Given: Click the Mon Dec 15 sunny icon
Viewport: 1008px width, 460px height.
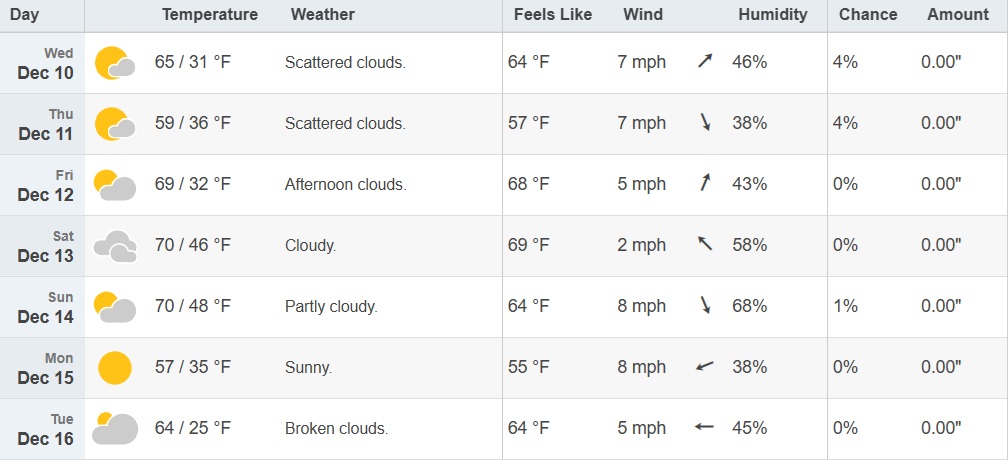Looking at the screenshot, I should click(115, 368).
